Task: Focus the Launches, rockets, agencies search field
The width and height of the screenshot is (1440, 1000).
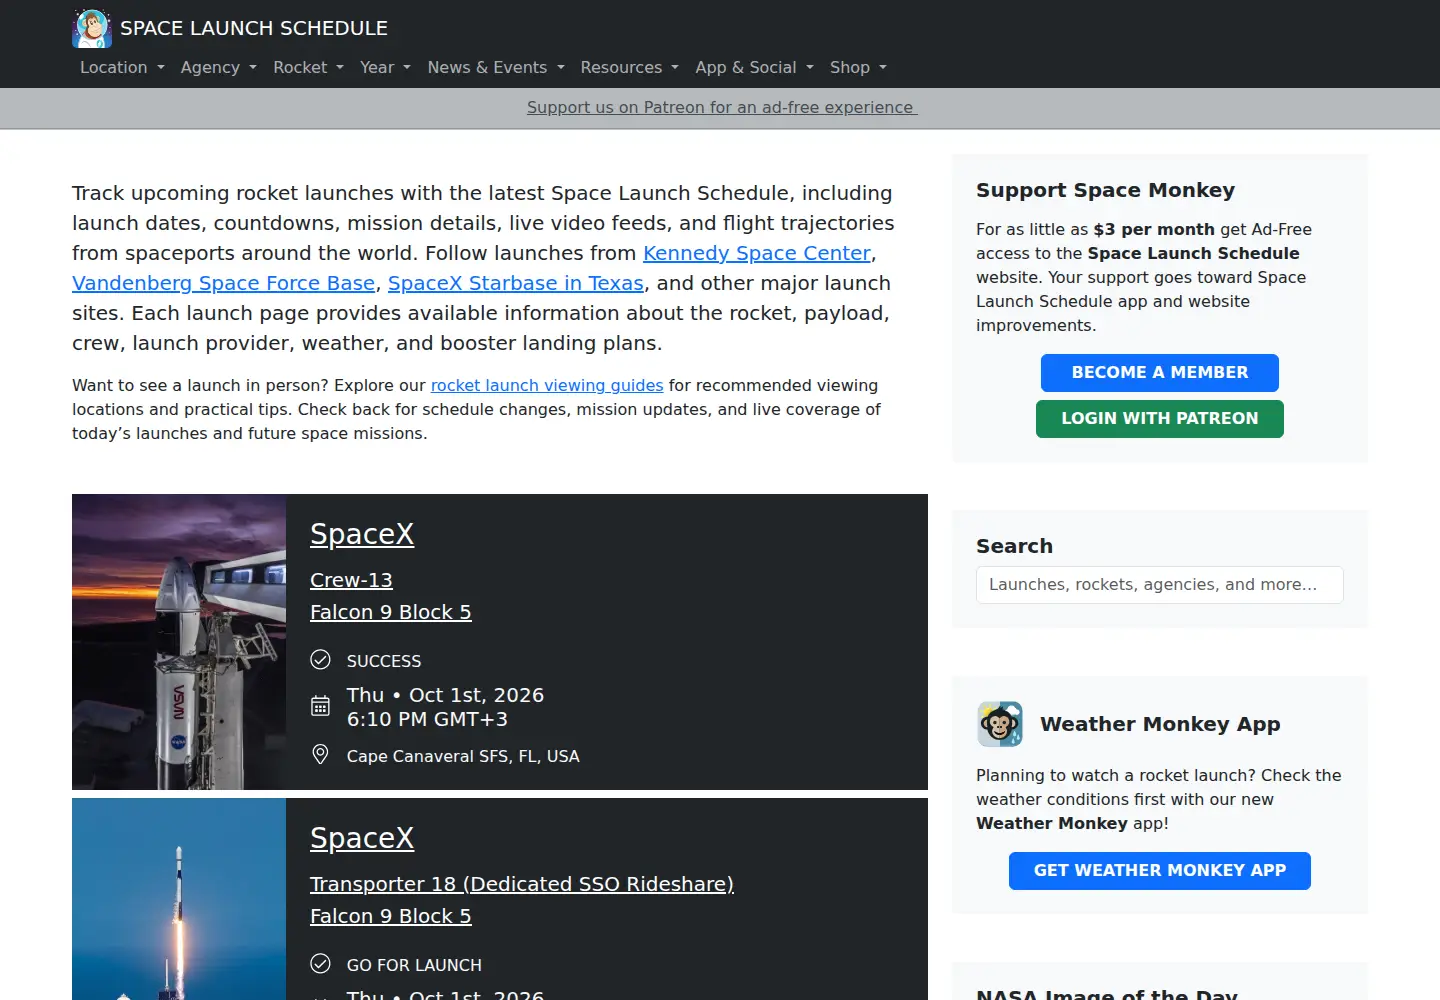Action: 1160,585
